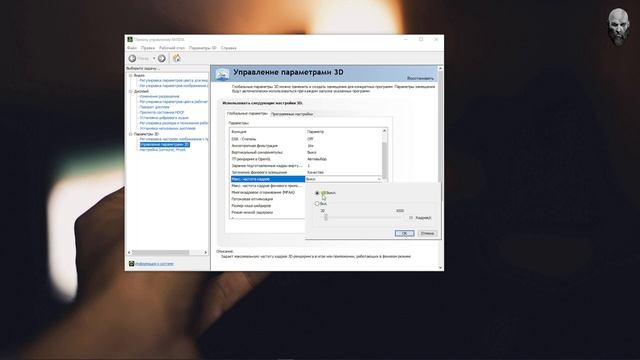Click parameter list scrollbar up arrow

[384, 131]
